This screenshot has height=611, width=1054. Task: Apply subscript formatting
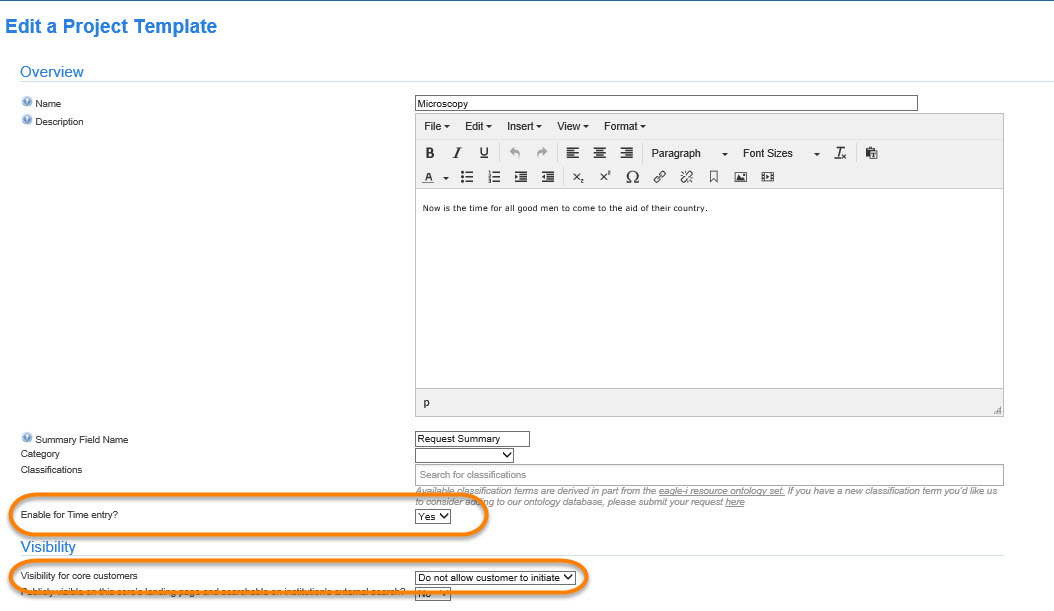[x=578, y=177]
